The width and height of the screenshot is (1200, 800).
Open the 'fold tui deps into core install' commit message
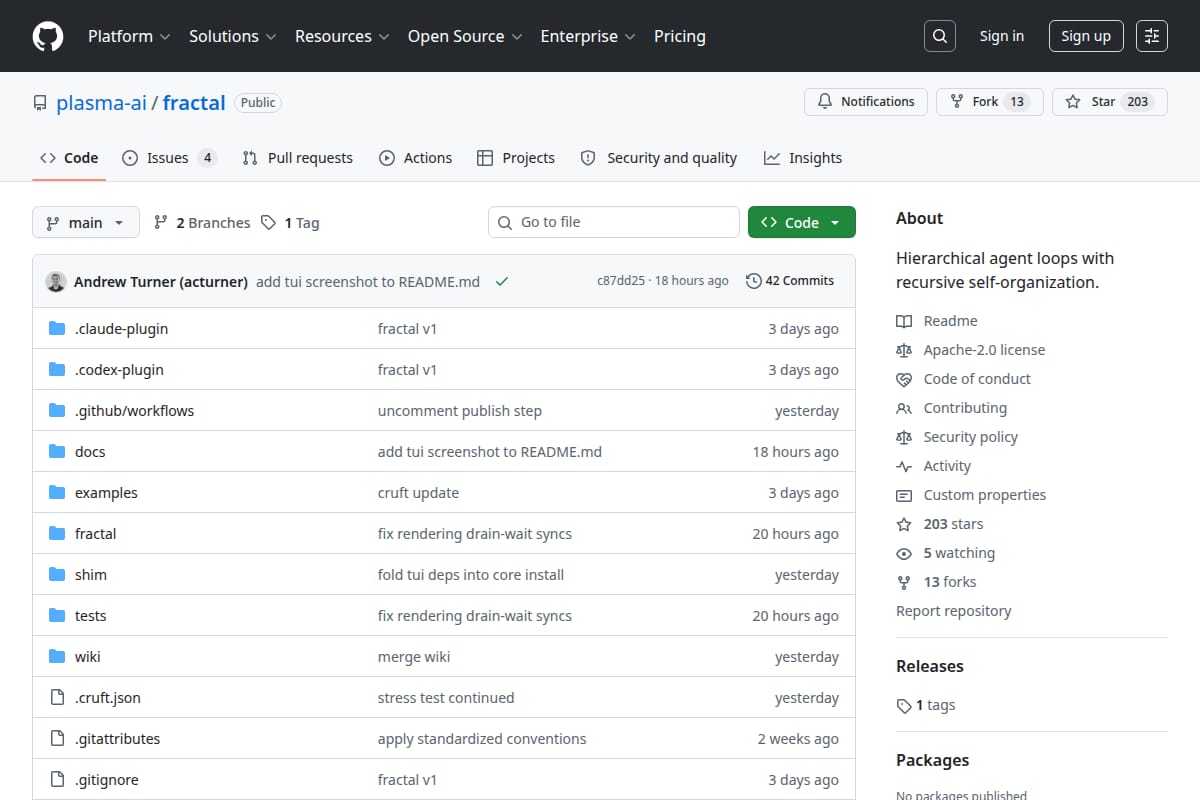471,575
